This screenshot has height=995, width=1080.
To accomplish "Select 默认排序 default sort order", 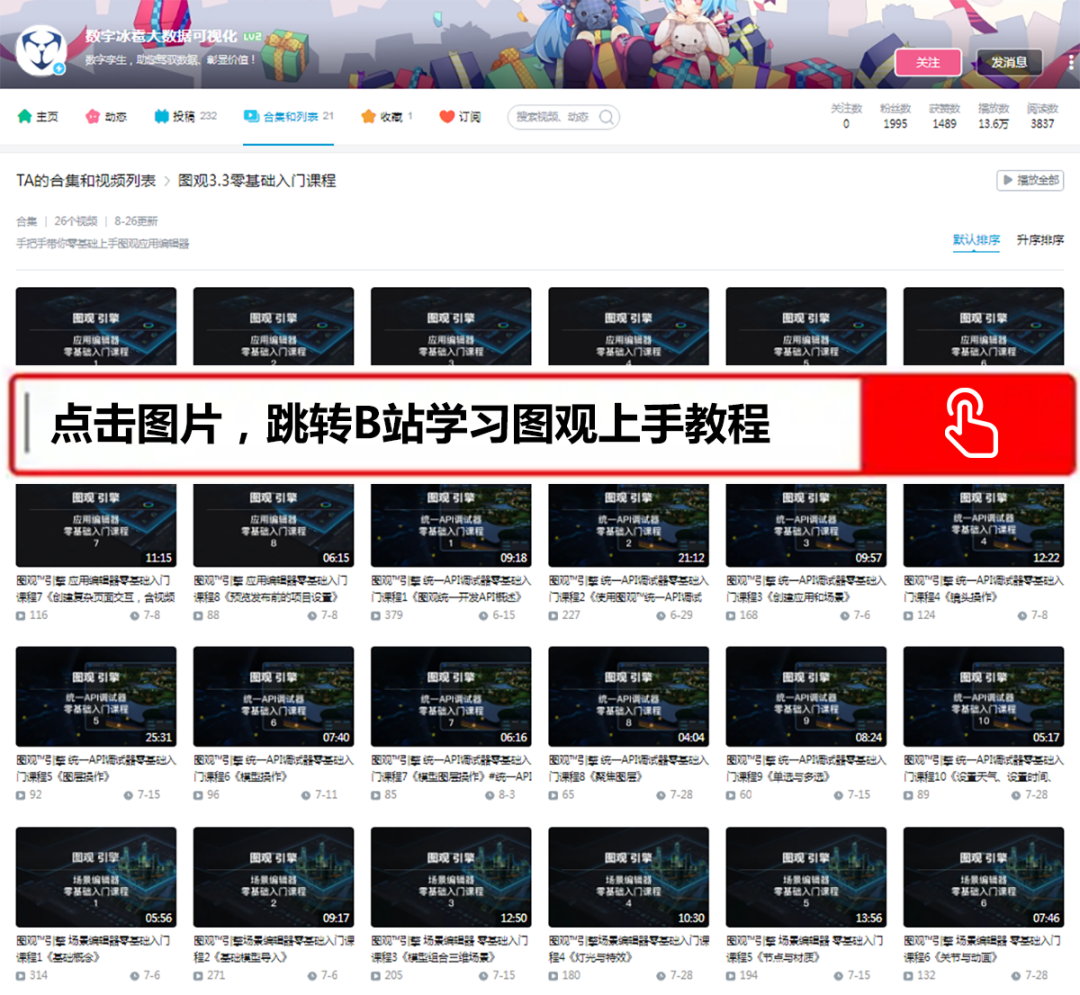I will (976, 240).
